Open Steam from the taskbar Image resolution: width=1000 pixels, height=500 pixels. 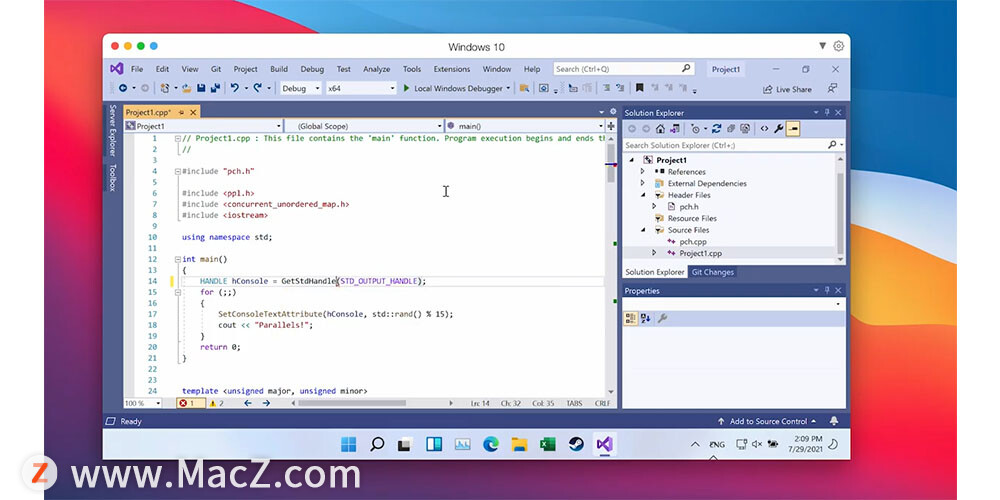click(577, 445)
